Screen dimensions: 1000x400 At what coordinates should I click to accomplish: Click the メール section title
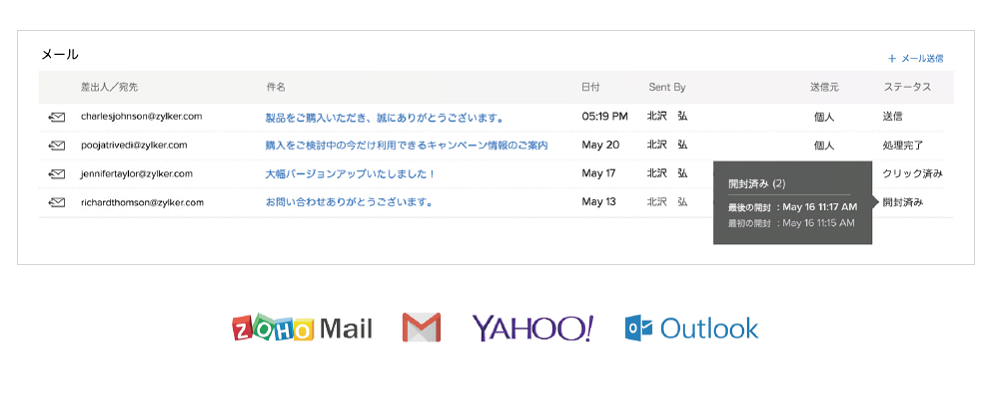60,55
